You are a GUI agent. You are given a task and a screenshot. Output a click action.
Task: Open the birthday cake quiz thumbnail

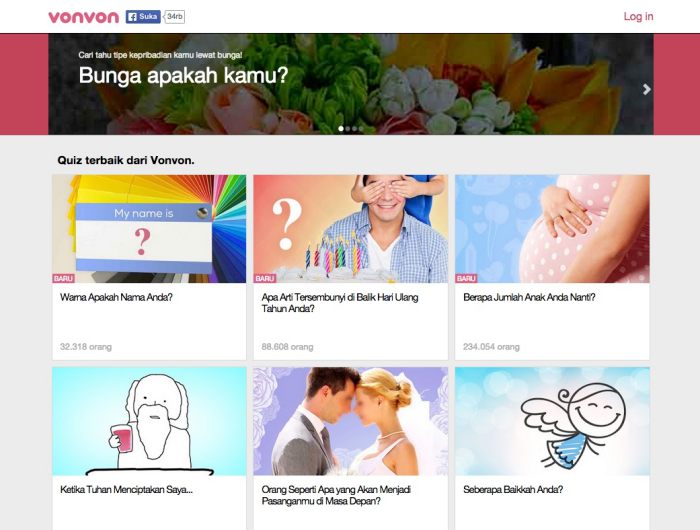click(350, 229)
